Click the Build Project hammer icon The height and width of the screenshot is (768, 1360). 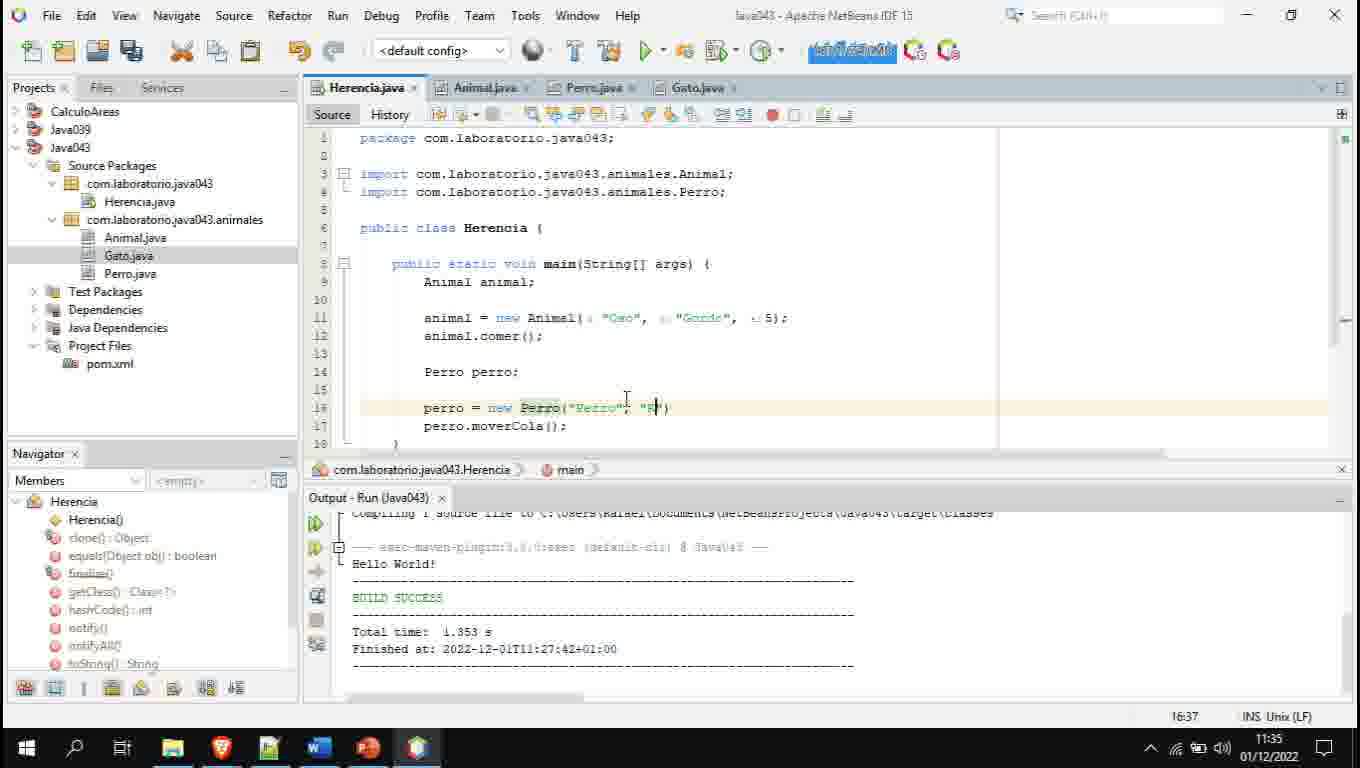point(575,51)
